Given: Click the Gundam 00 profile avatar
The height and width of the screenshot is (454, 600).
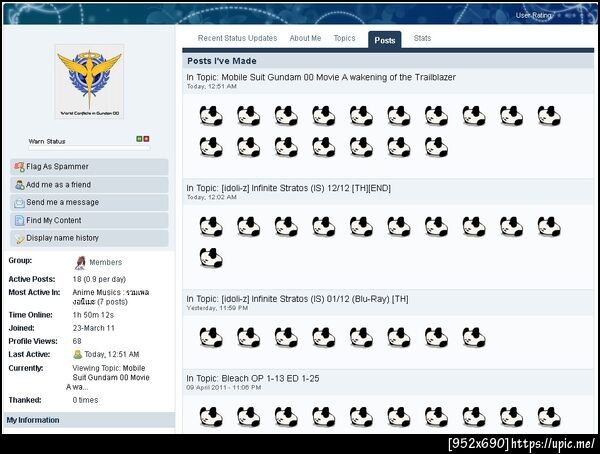Looking at the screenshot, I should (x=90, y=82).
